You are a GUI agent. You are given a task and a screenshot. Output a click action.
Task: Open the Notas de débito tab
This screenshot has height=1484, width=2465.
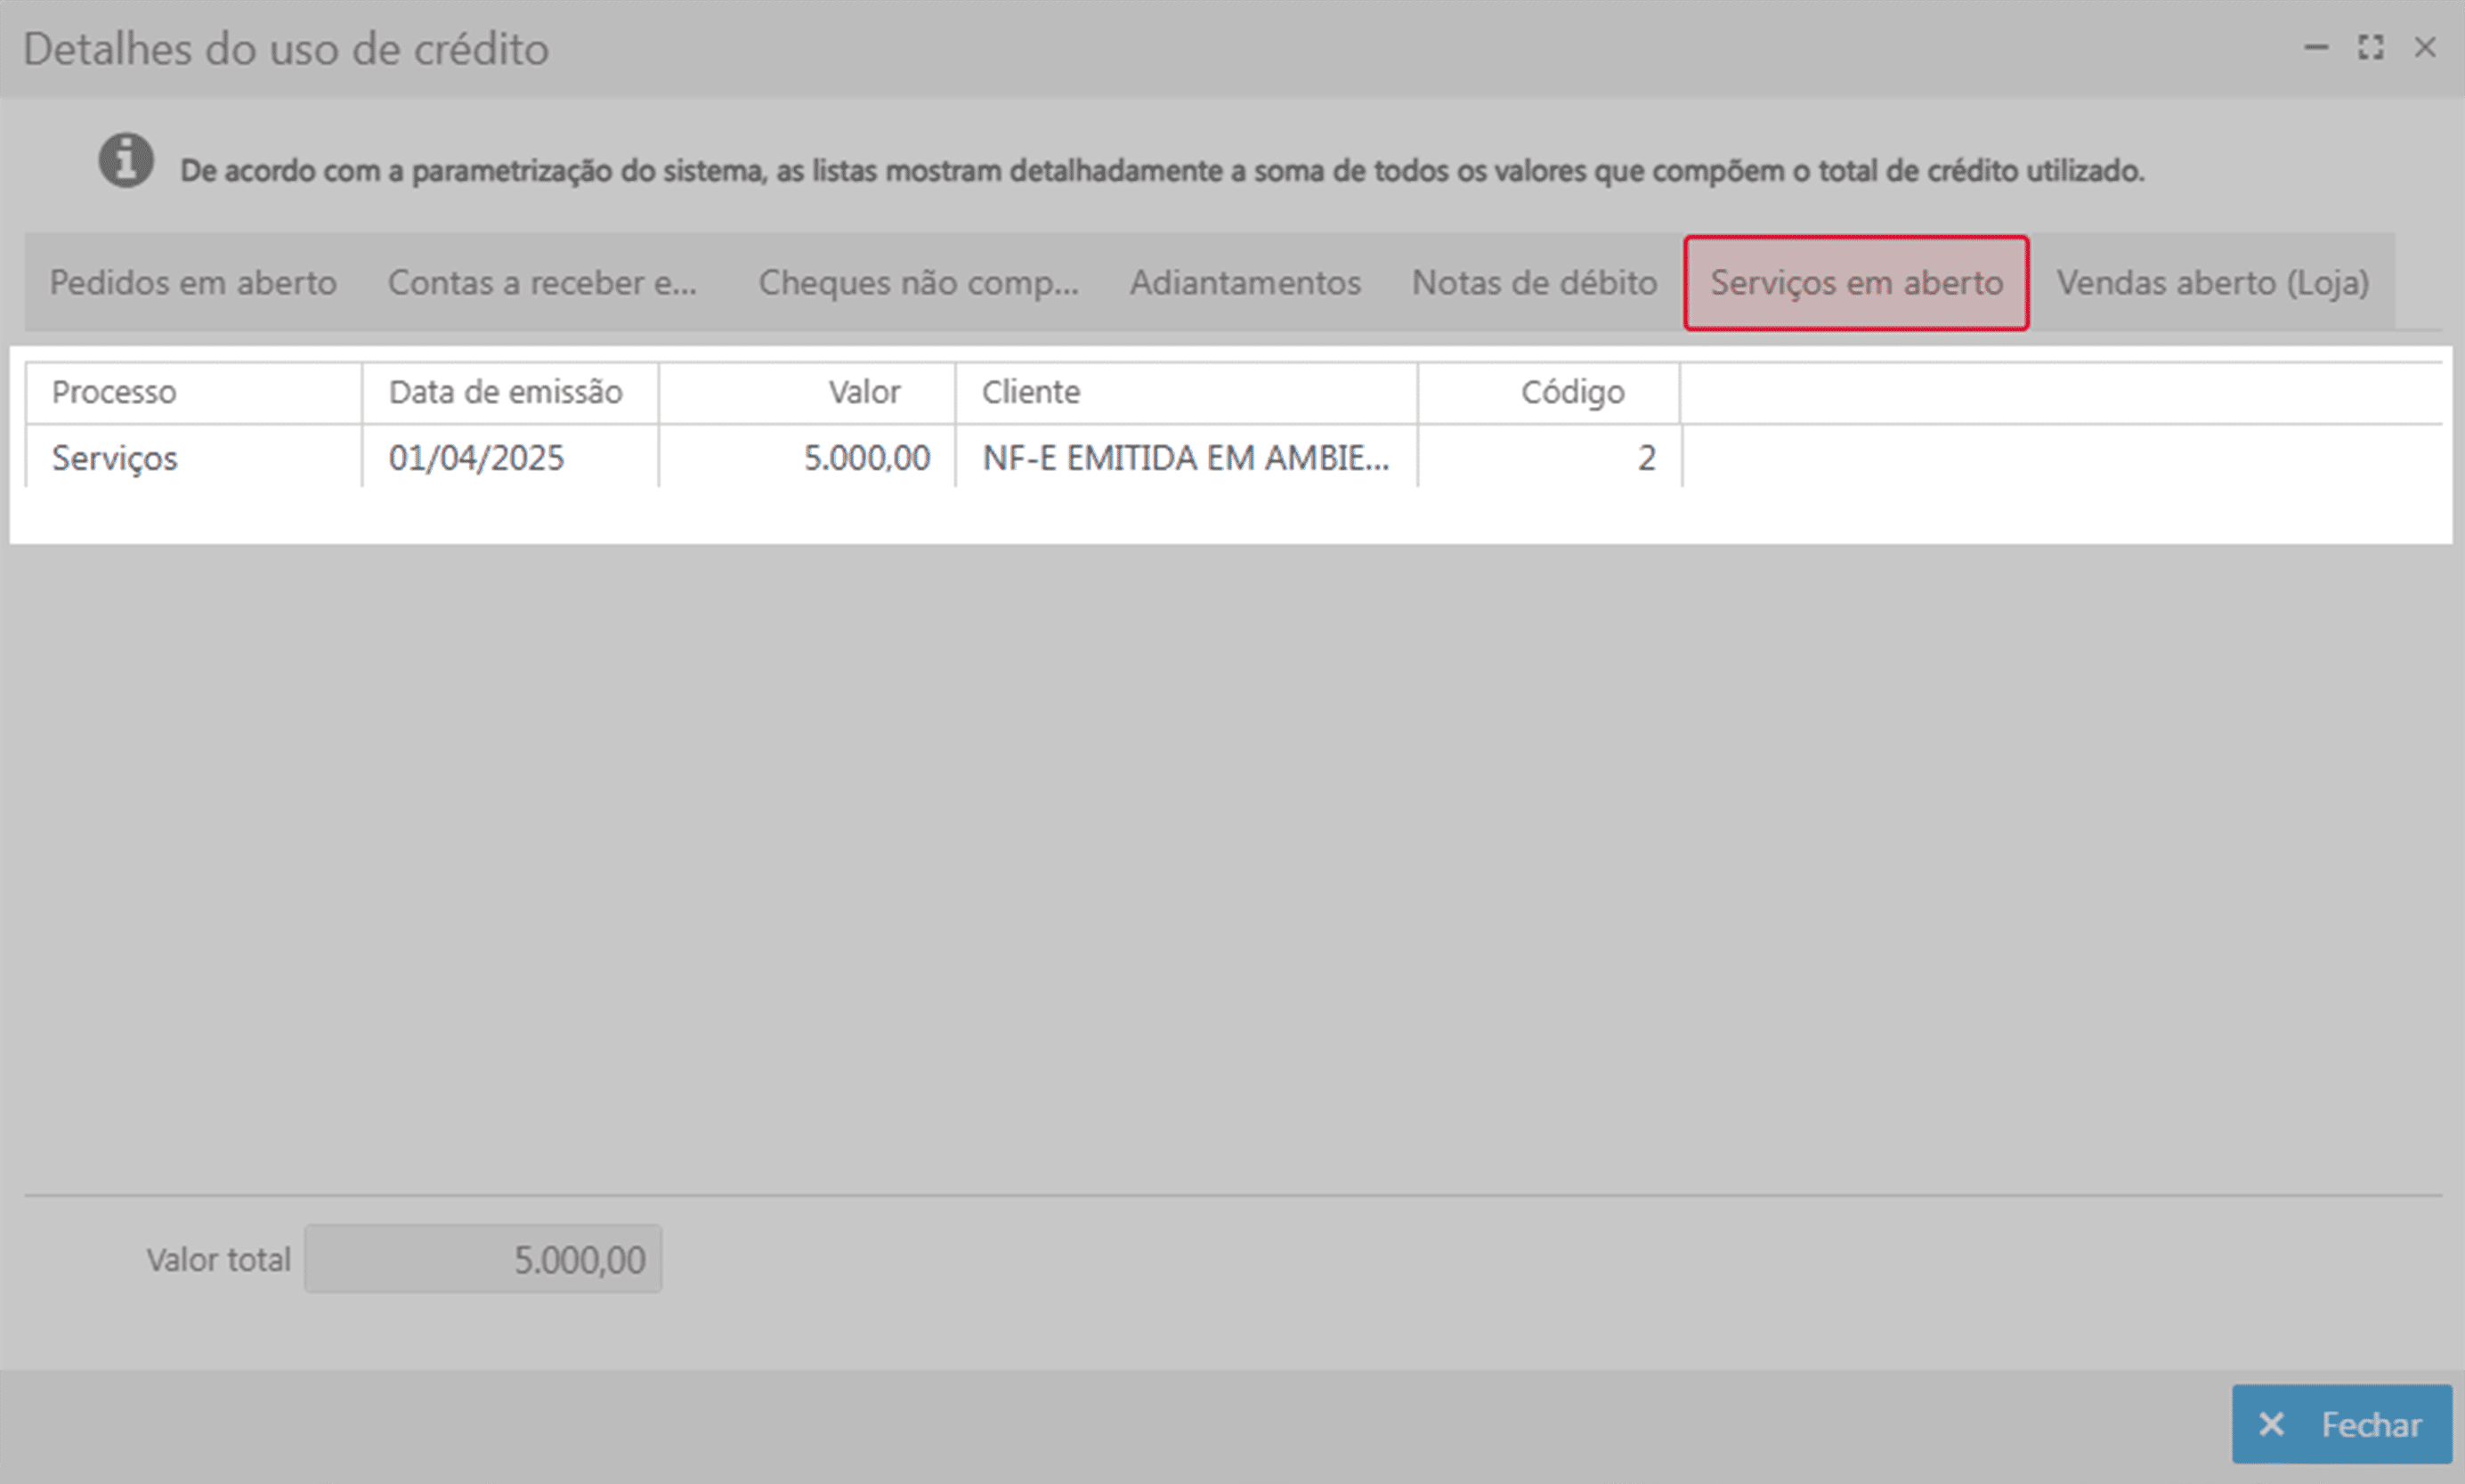1534,283
